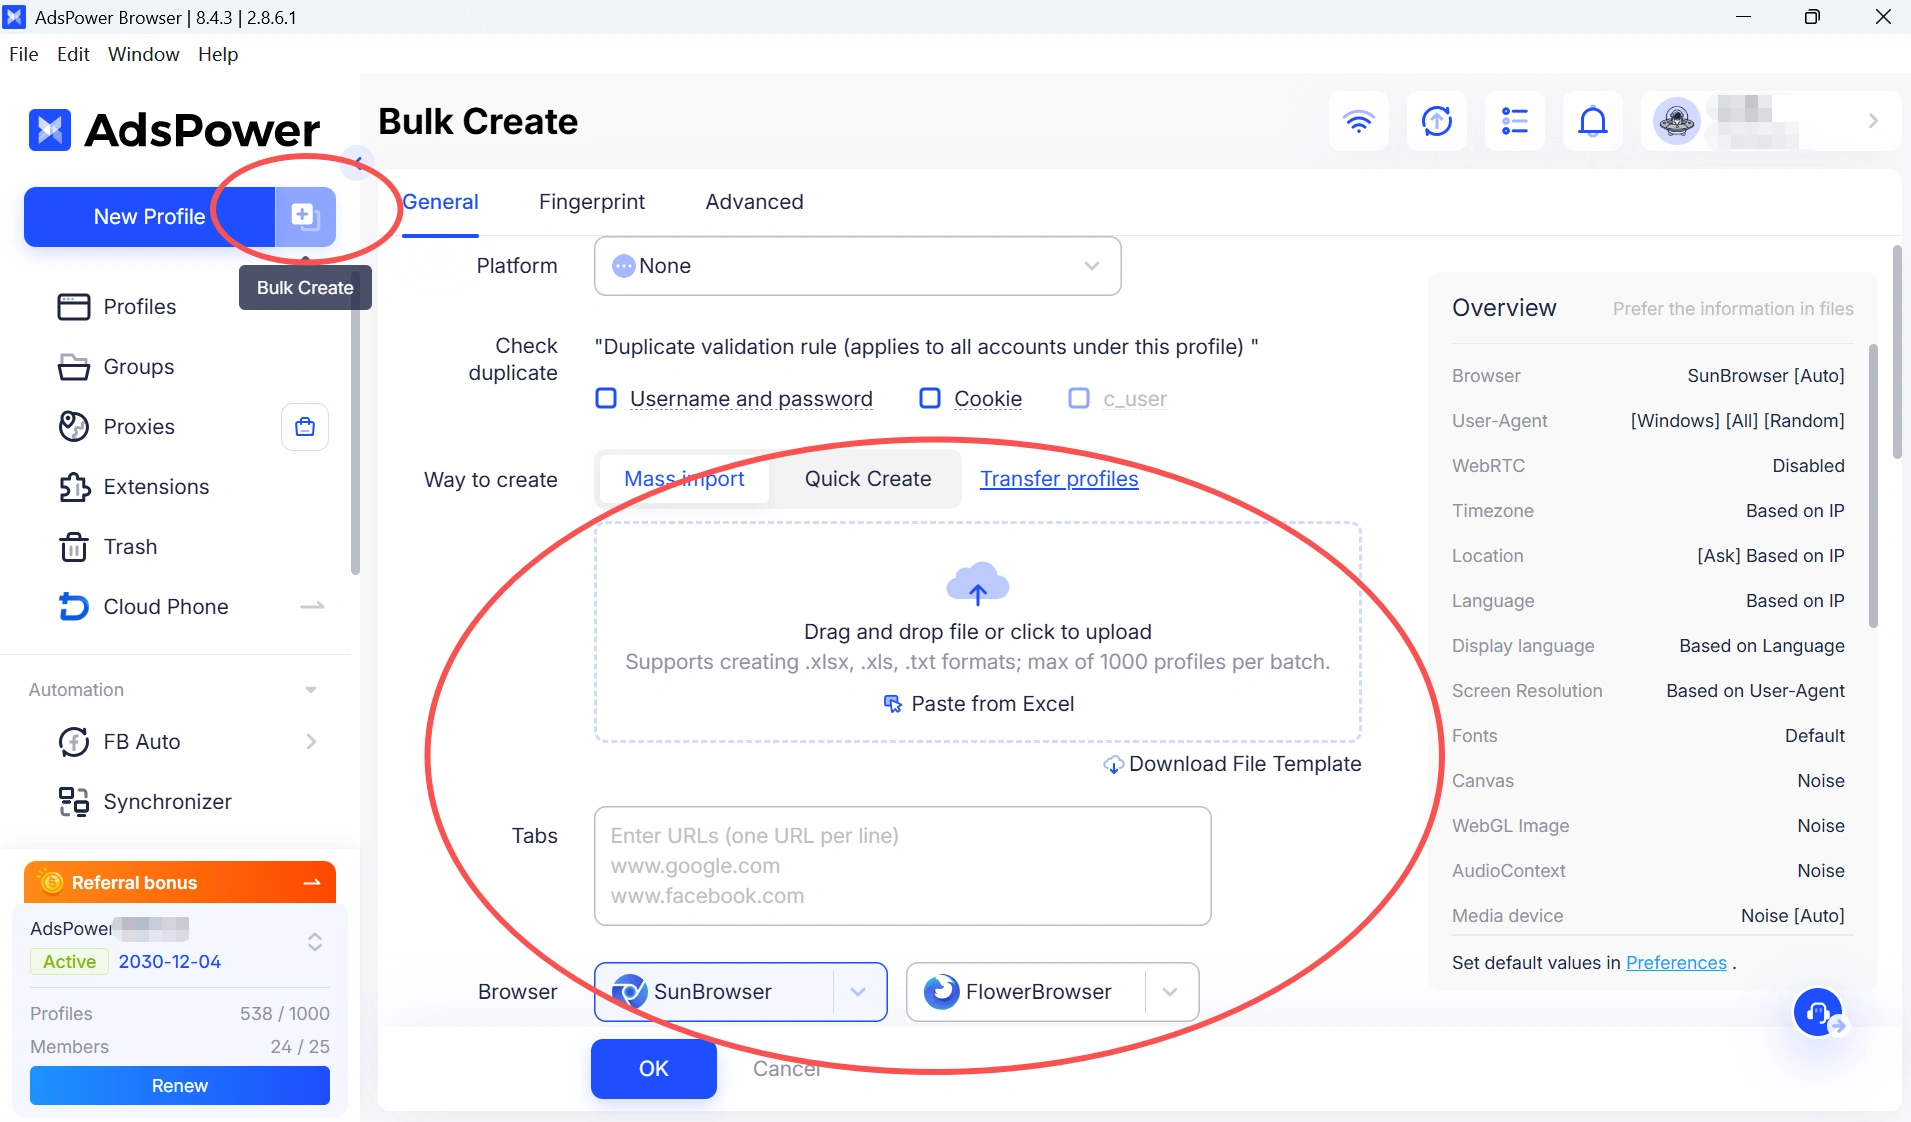Click the Active status badge
Viewport: 1911px width, 1122px height.
[x=69, y=961]
